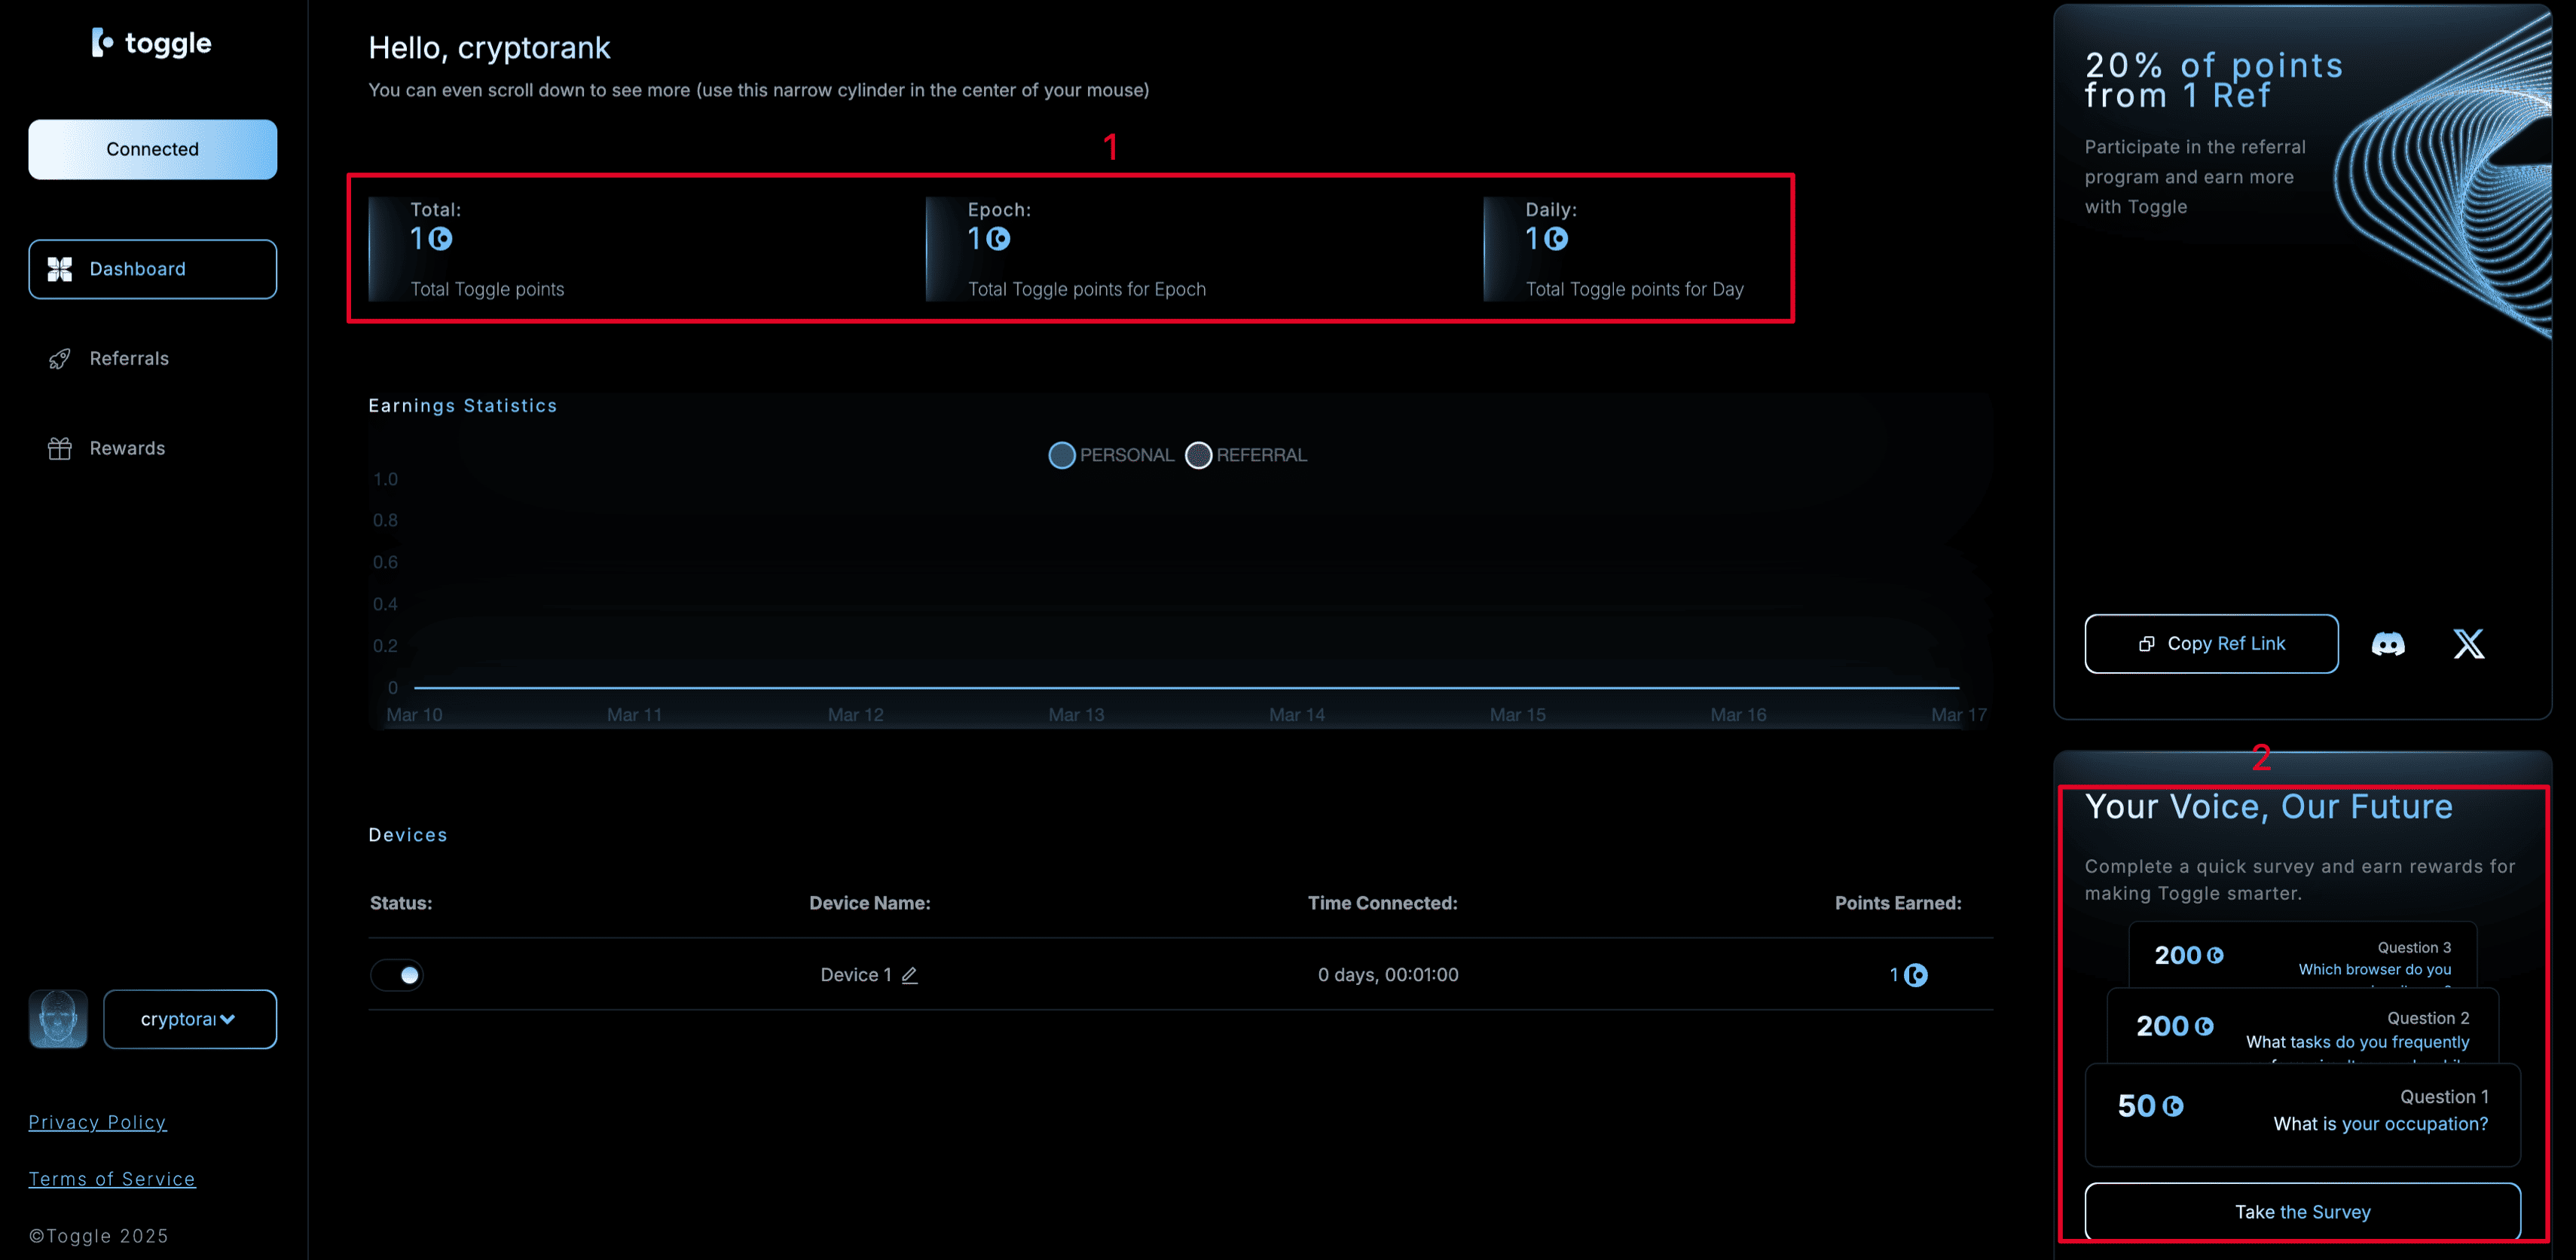Click the 'Your Voice, Our Future' heading

coord(2268,807)
